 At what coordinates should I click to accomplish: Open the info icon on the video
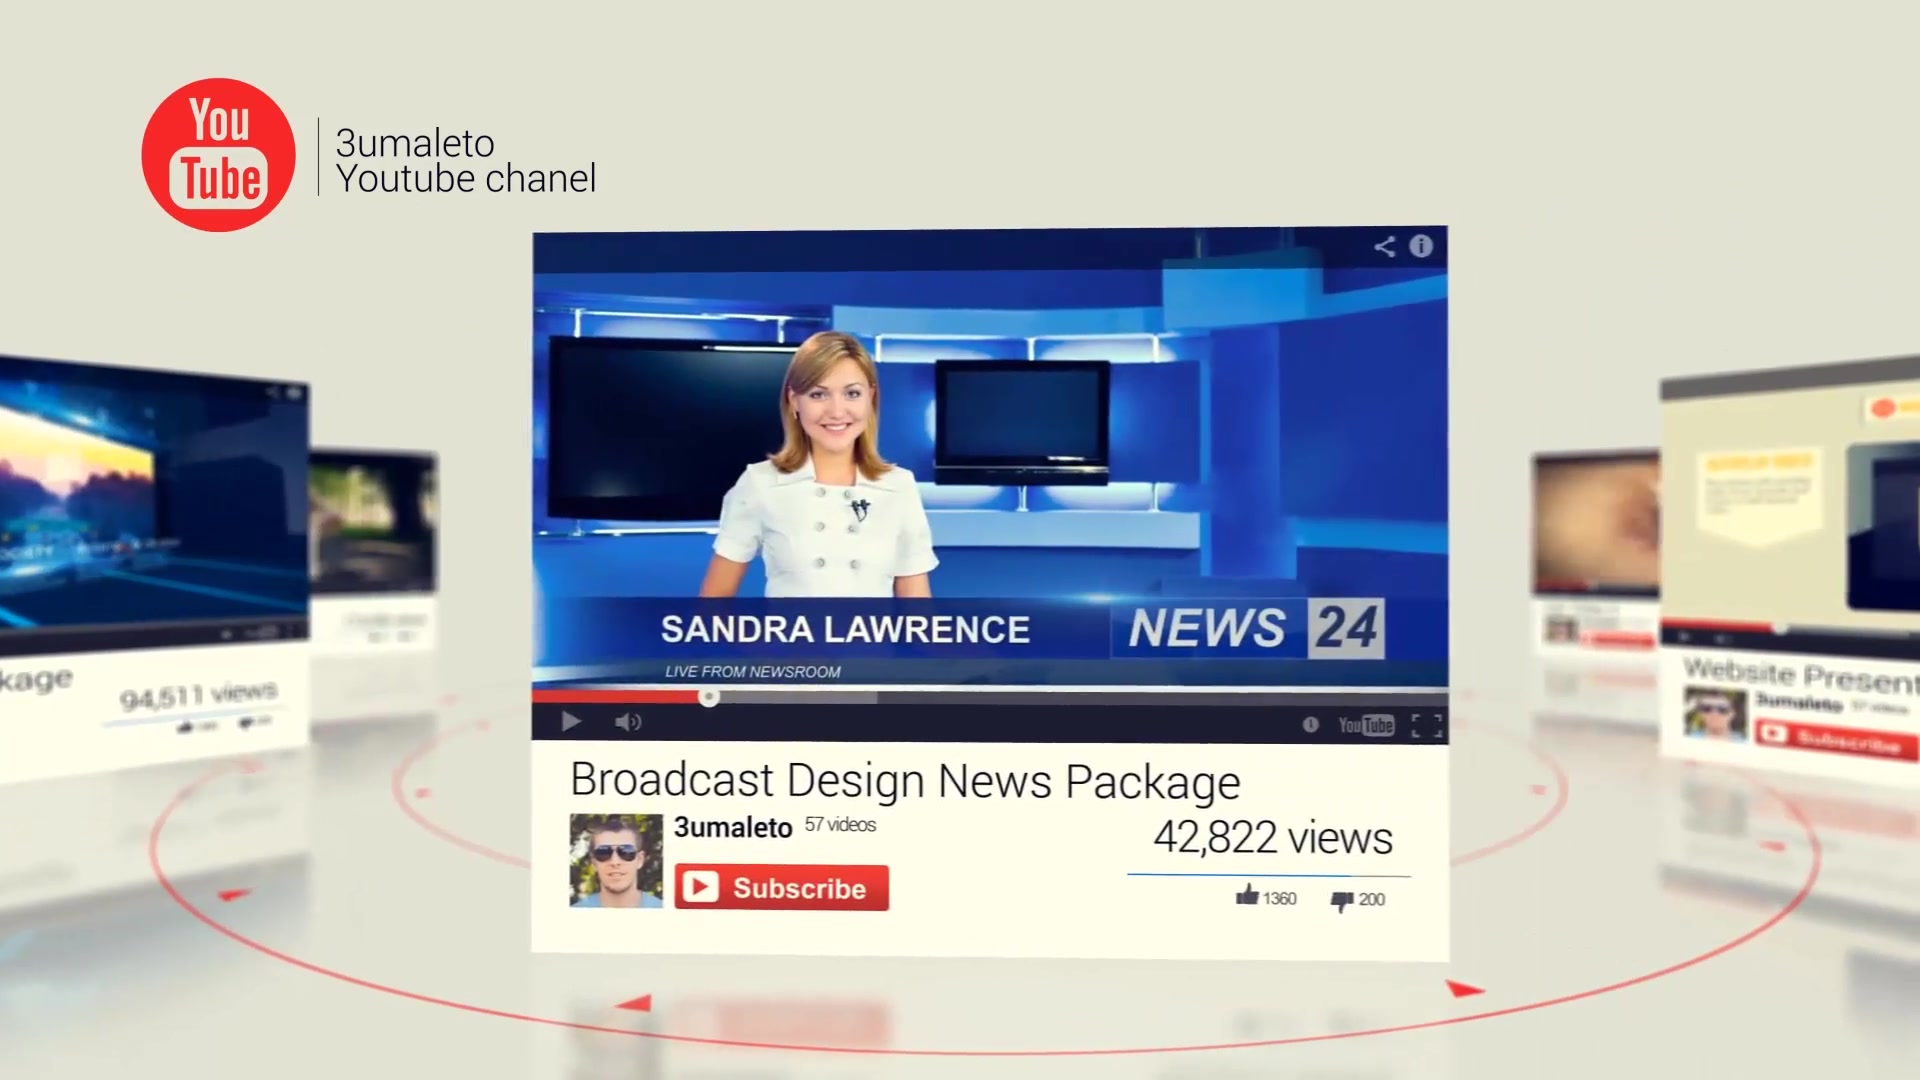click(1421, 246)
